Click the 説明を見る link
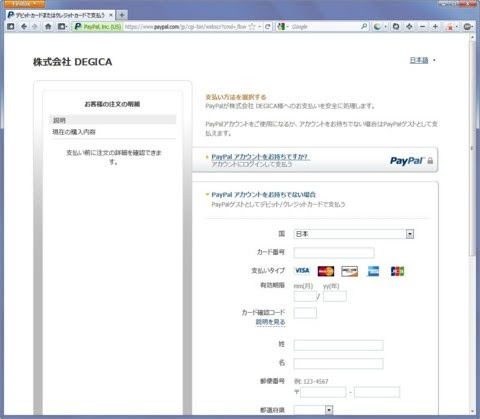This screenshot has height=419, width=480. coord(270,322)
